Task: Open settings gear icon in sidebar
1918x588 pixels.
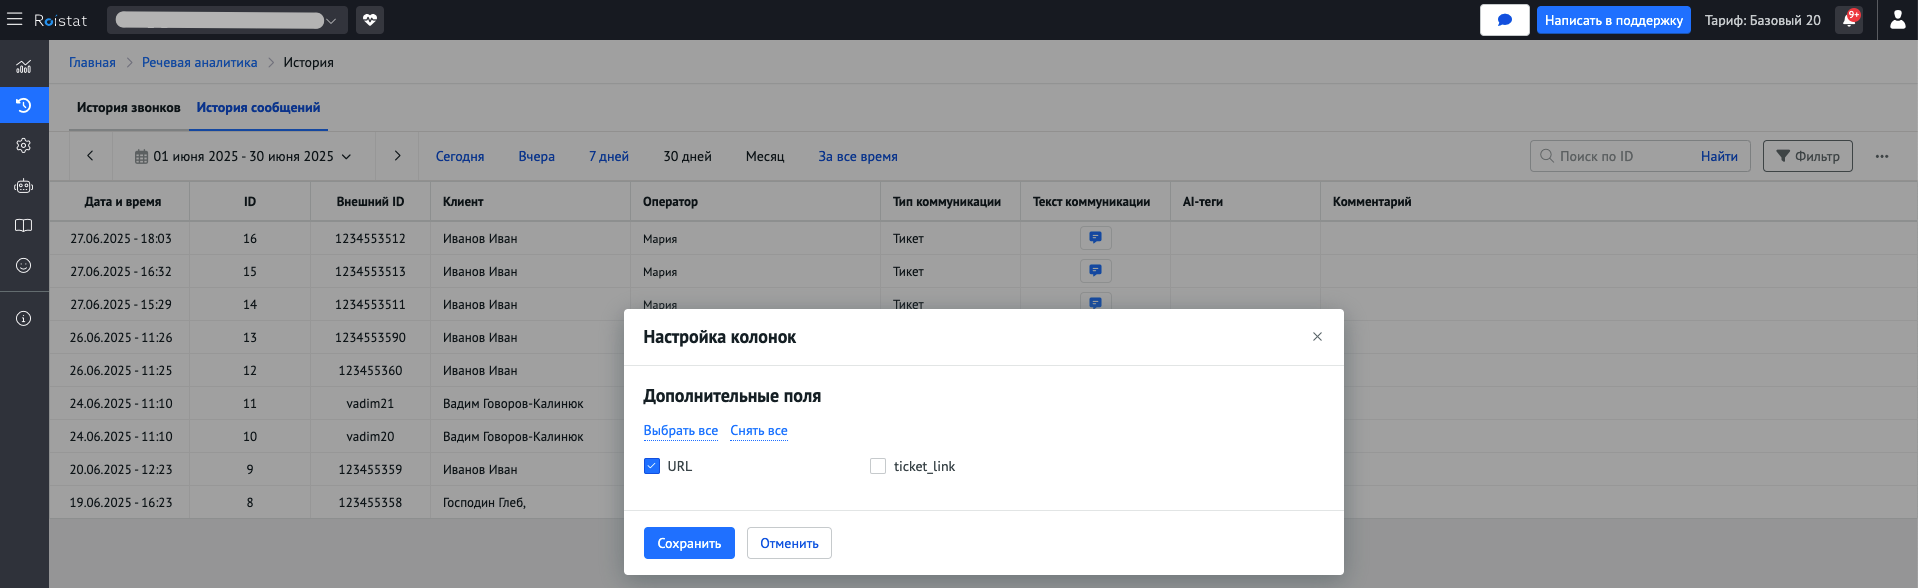Action: pyautogui.click(x=24, y=145)
